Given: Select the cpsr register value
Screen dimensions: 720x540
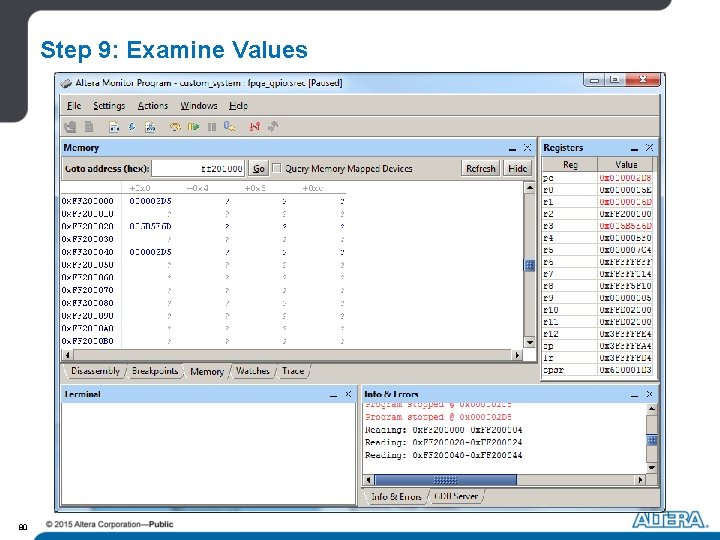Looking at the screenshot, I should [x=625, y=370].
